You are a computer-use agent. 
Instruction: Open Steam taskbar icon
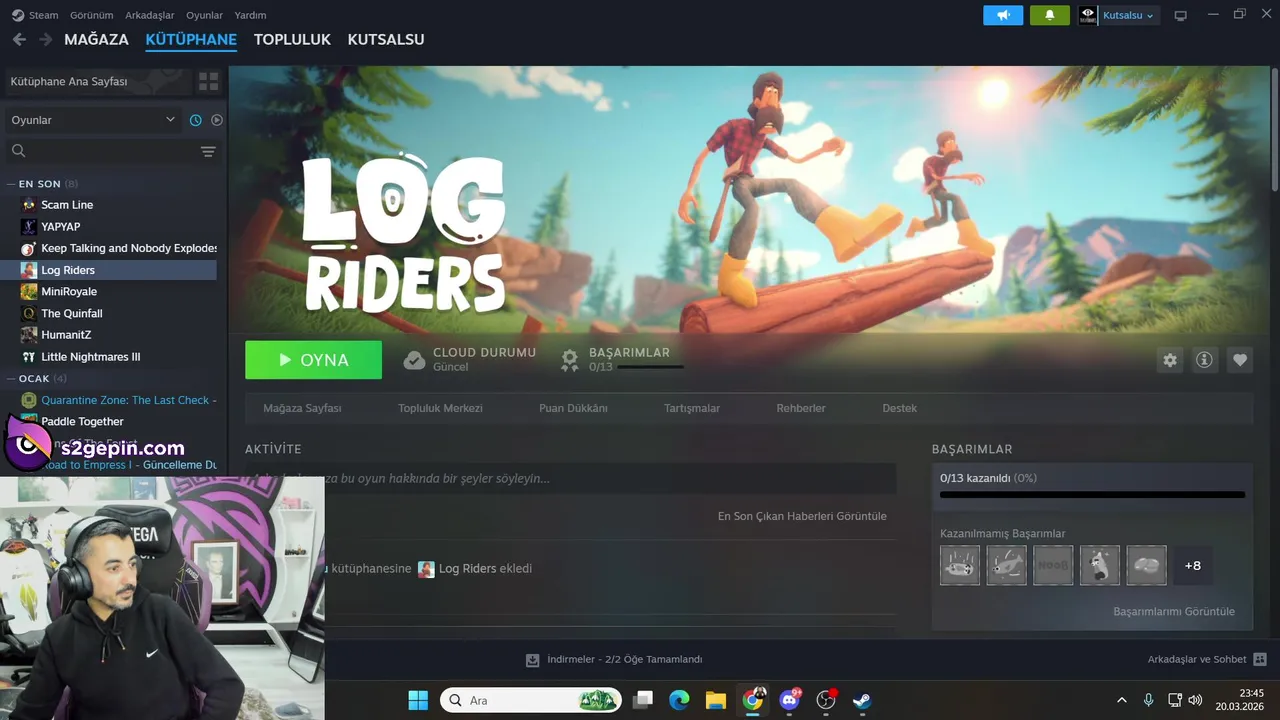click(x=861, y=700)
